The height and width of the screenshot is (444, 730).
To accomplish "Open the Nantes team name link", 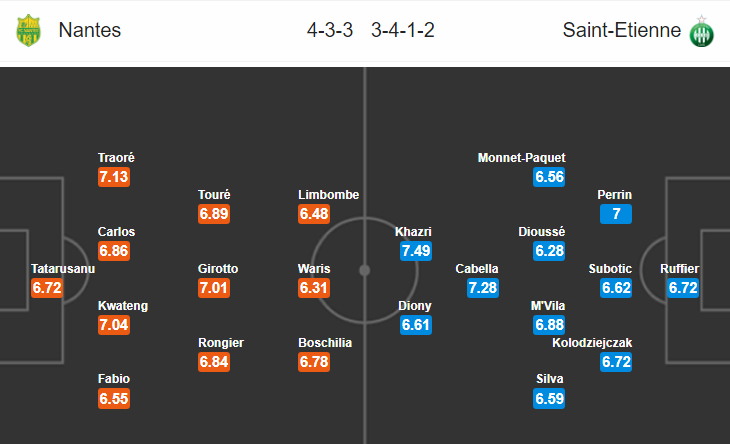I will click(x=90, y=30).
